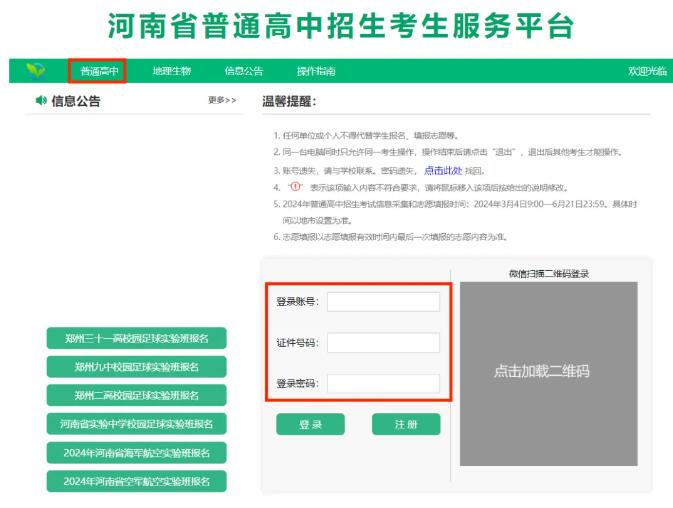Viewport: 673px width, 508px height.
Task: Click the 更多>> link
Action: pos(222,100)
